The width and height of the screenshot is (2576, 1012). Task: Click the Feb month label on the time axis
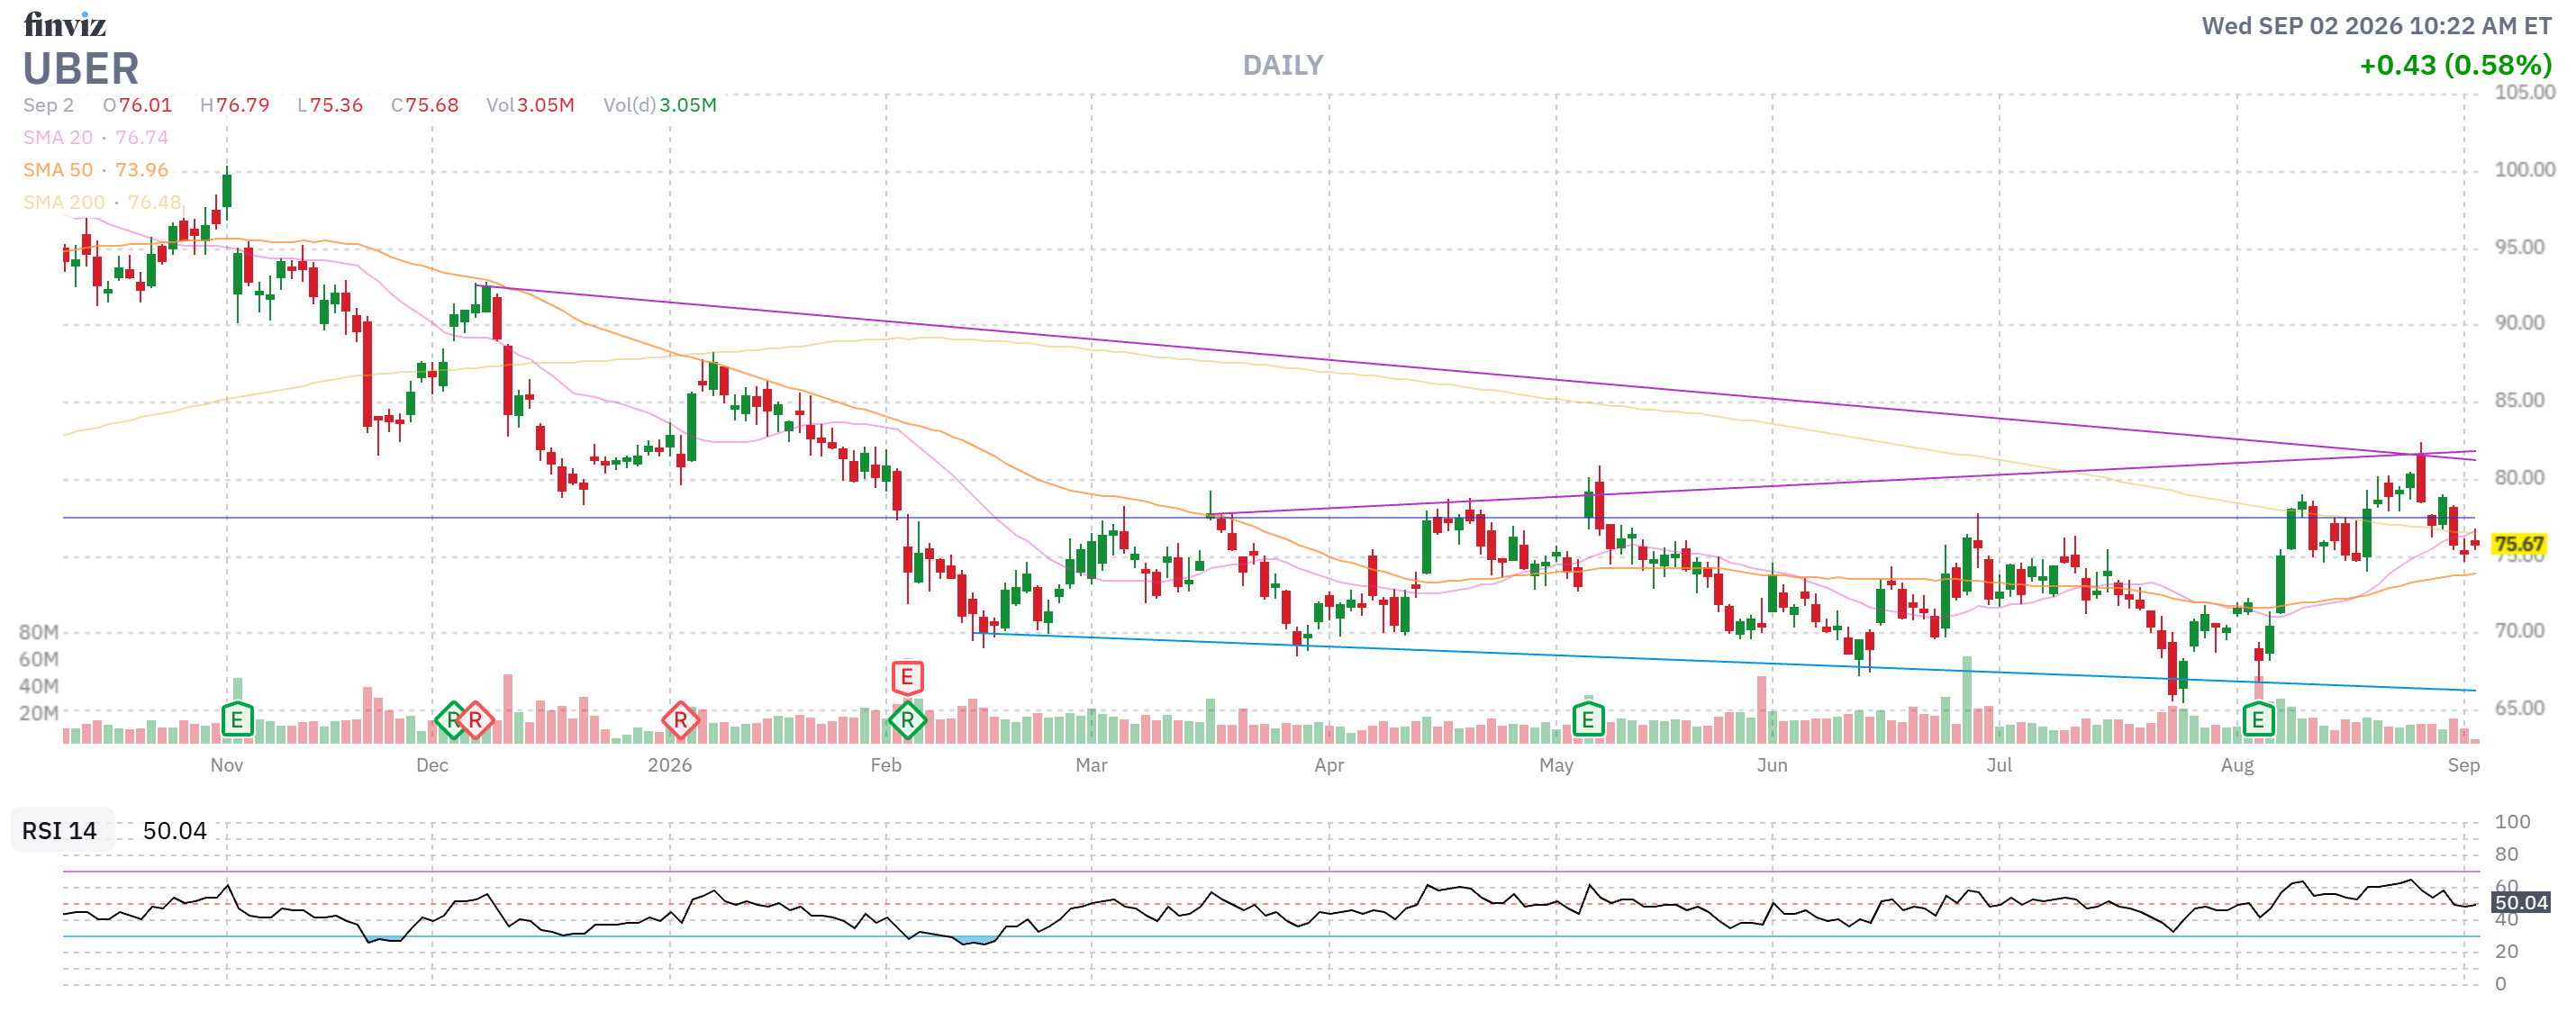tap(886, 765)
